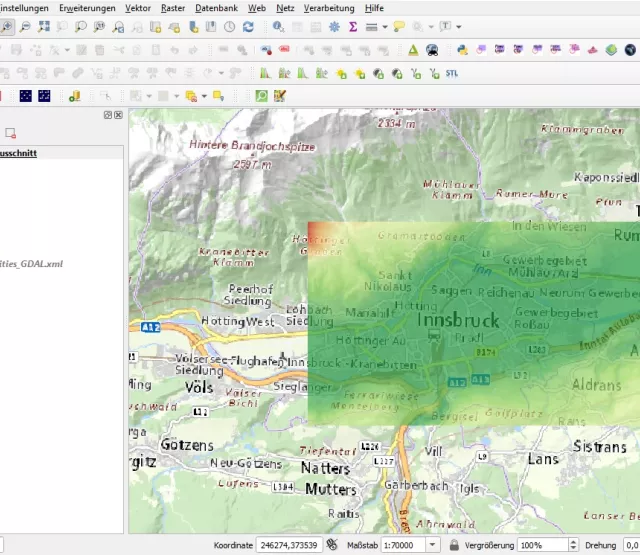Toggle the scale lock icon in status bar
Viewport: 640px width, 555px height.
[453, 545]
